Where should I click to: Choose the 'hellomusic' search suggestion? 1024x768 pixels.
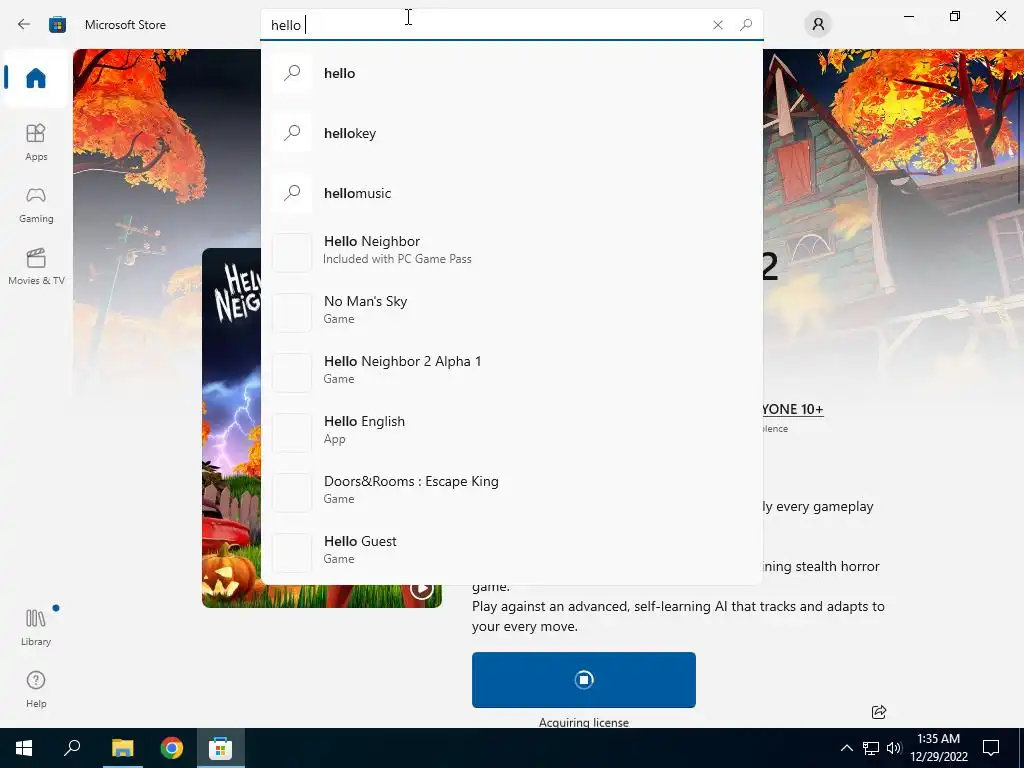[511, 193]
